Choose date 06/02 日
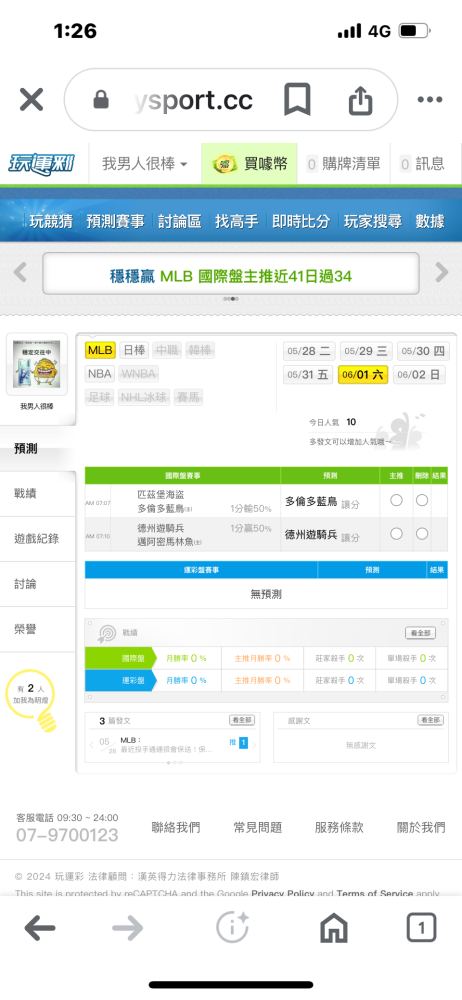This screenshot has height=1000, width=462. (419, 375)
